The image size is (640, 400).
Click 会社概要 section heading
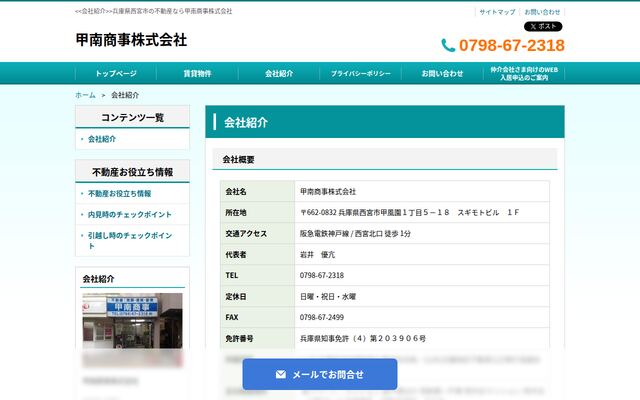point(238,160)
